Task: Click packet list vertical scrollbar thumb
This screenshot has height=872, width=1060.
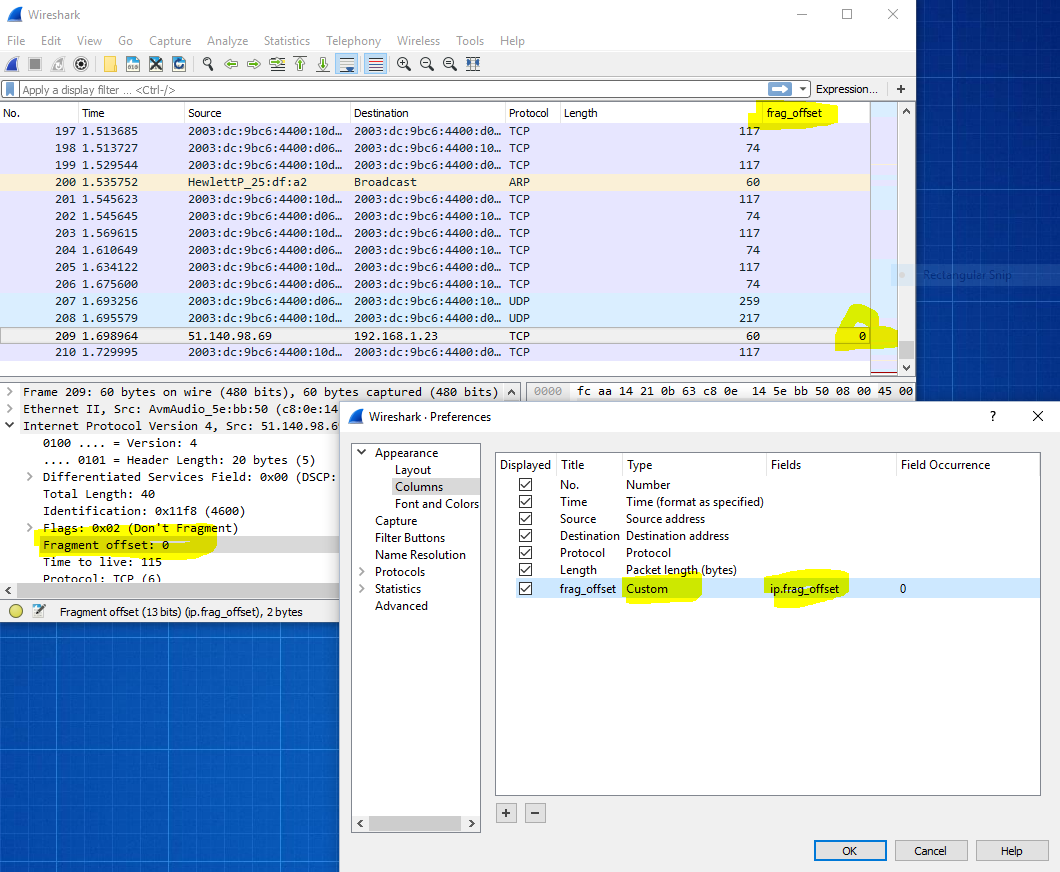Action: pyautogui.click(x=907, y=349)
